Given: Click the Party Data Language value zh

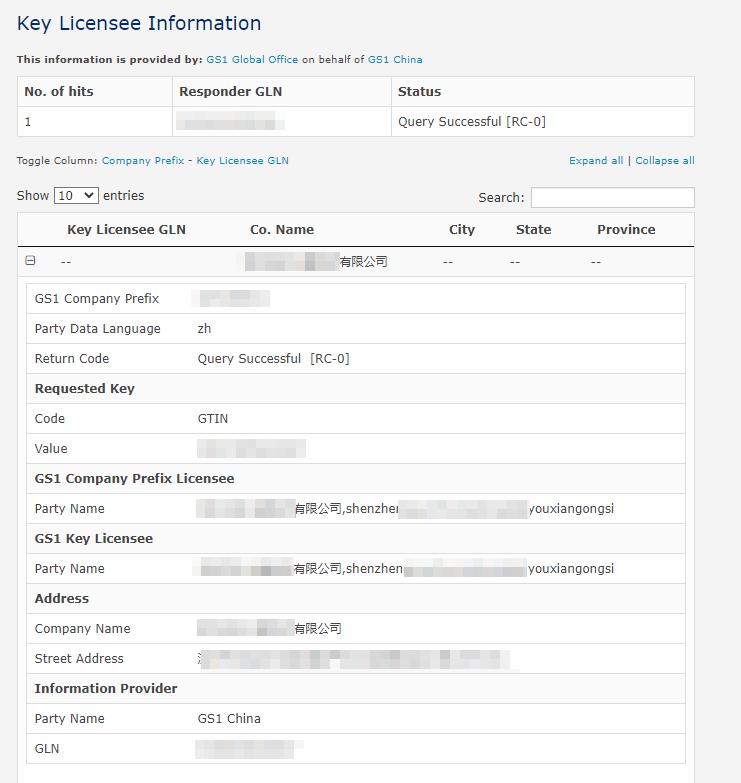Looking at the screenshot, I should pyautogui.click(x=205, y=329).
